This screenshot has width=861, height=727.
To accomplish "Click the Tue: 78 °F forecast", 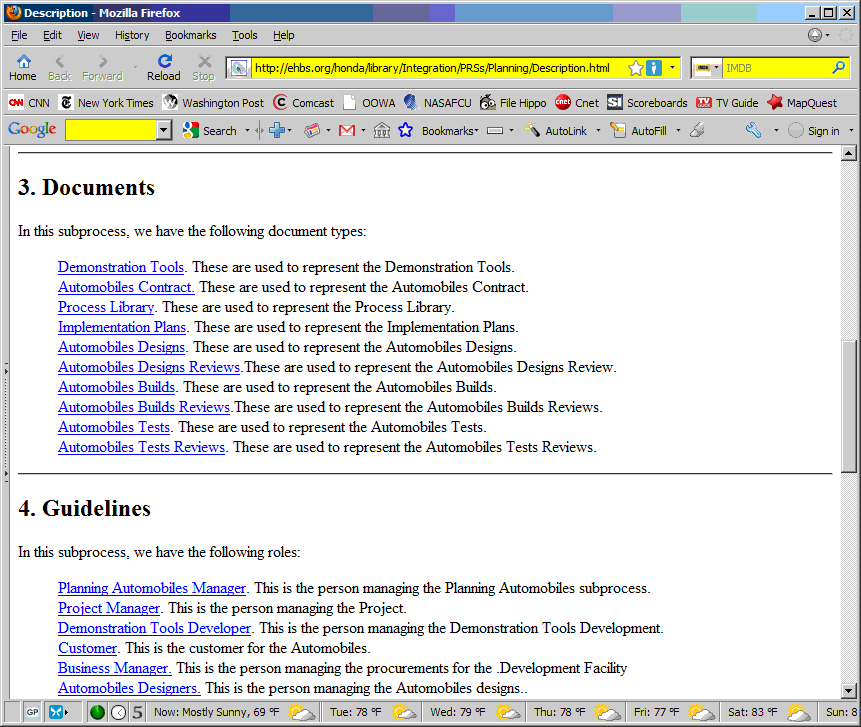I will [372, 713].
